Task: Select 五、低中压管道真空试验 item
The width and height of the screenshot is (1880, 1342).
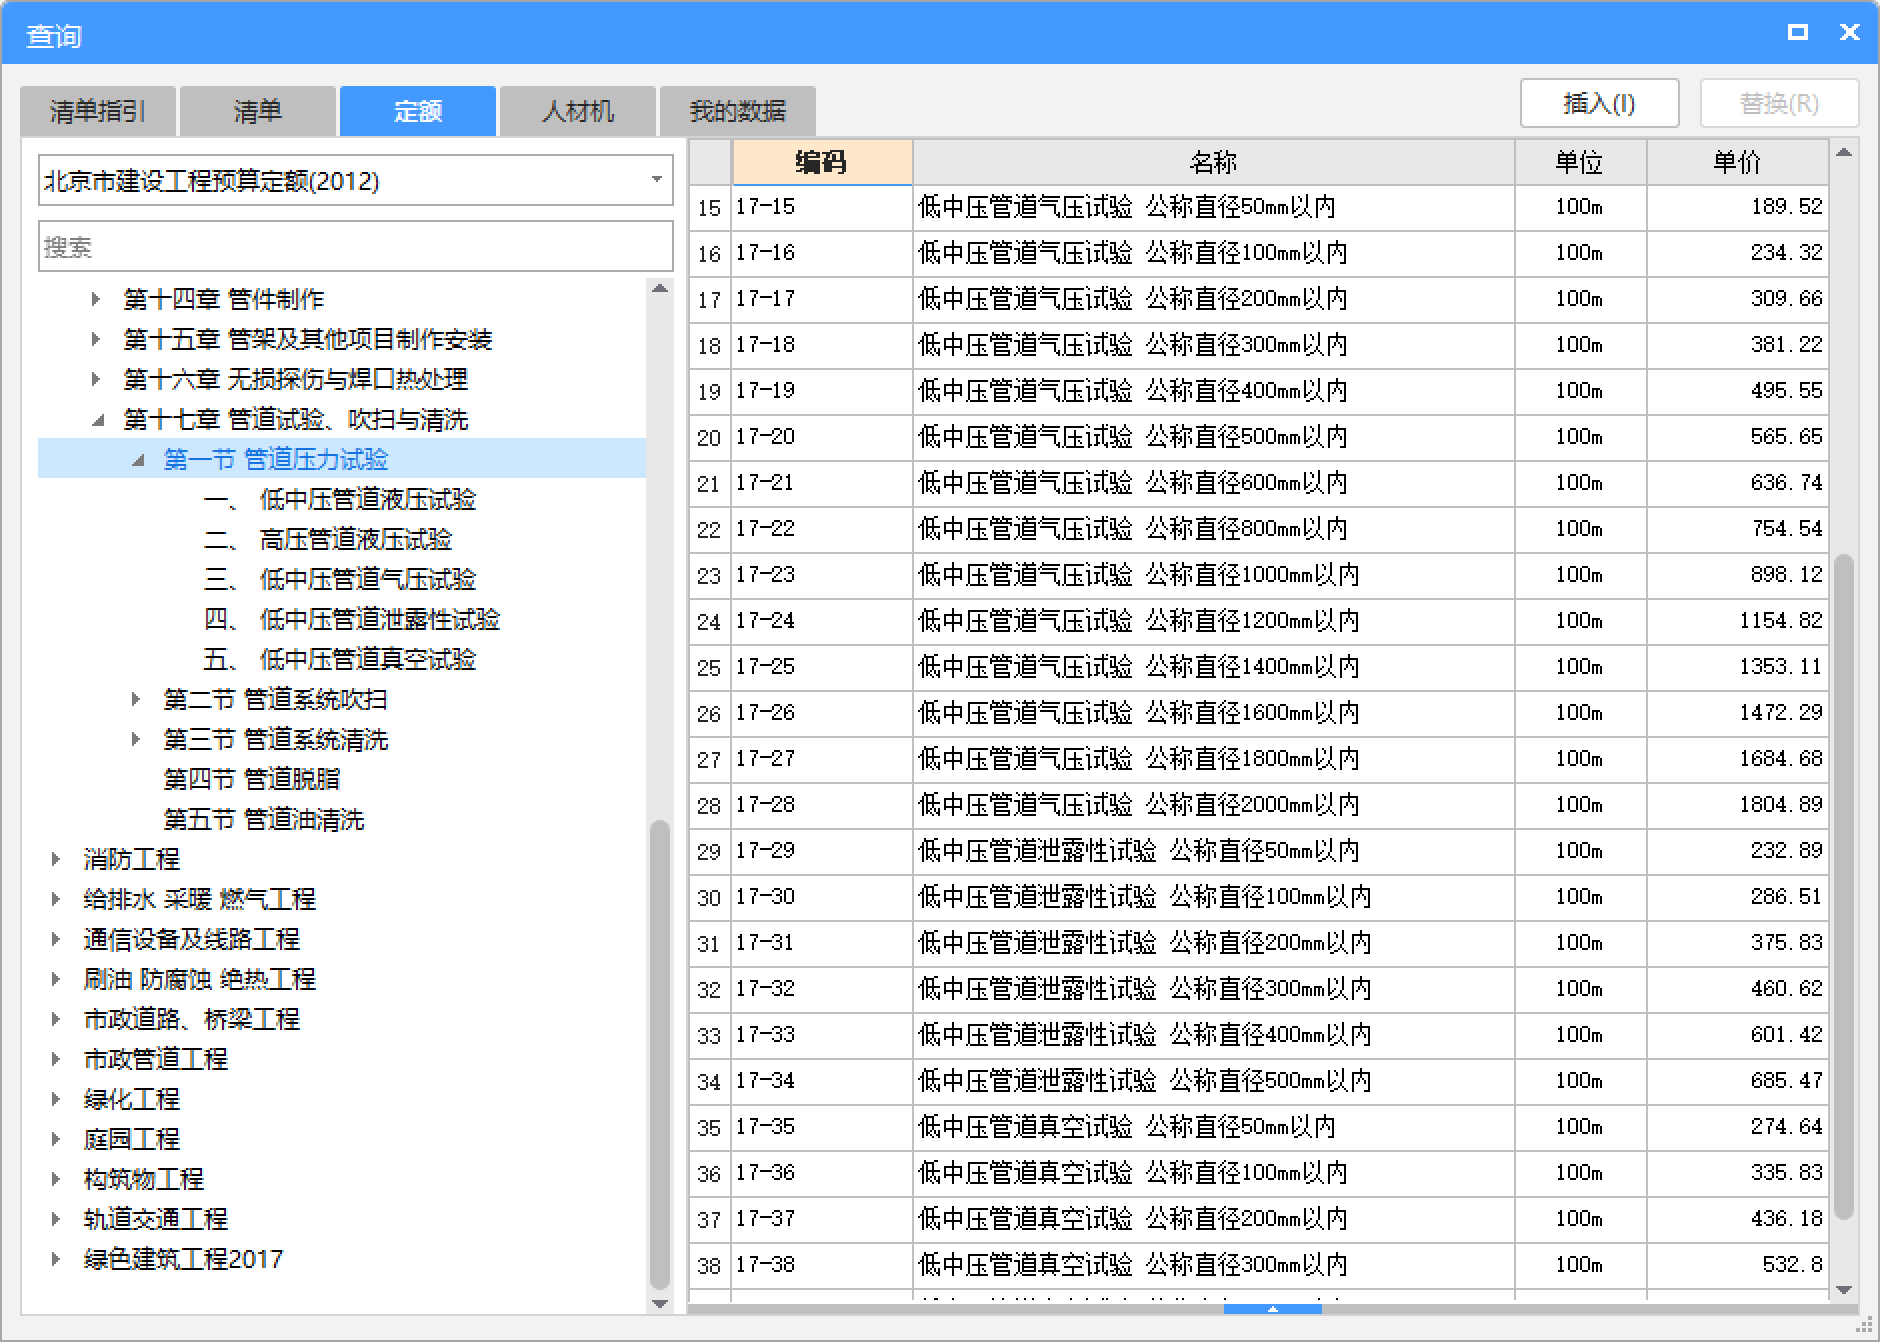Action: pyautogui.click(x=340, y=659)
